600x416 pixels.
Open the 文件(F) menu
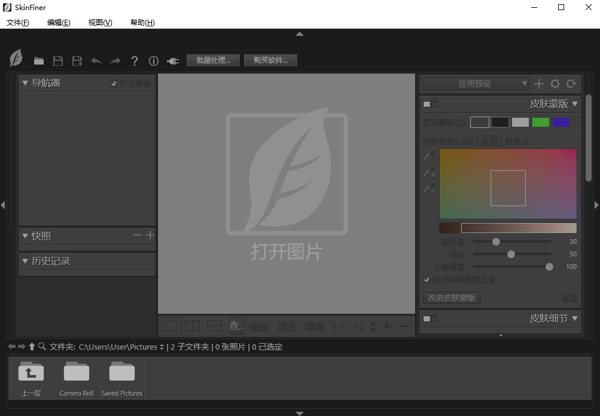click(18, 22)
